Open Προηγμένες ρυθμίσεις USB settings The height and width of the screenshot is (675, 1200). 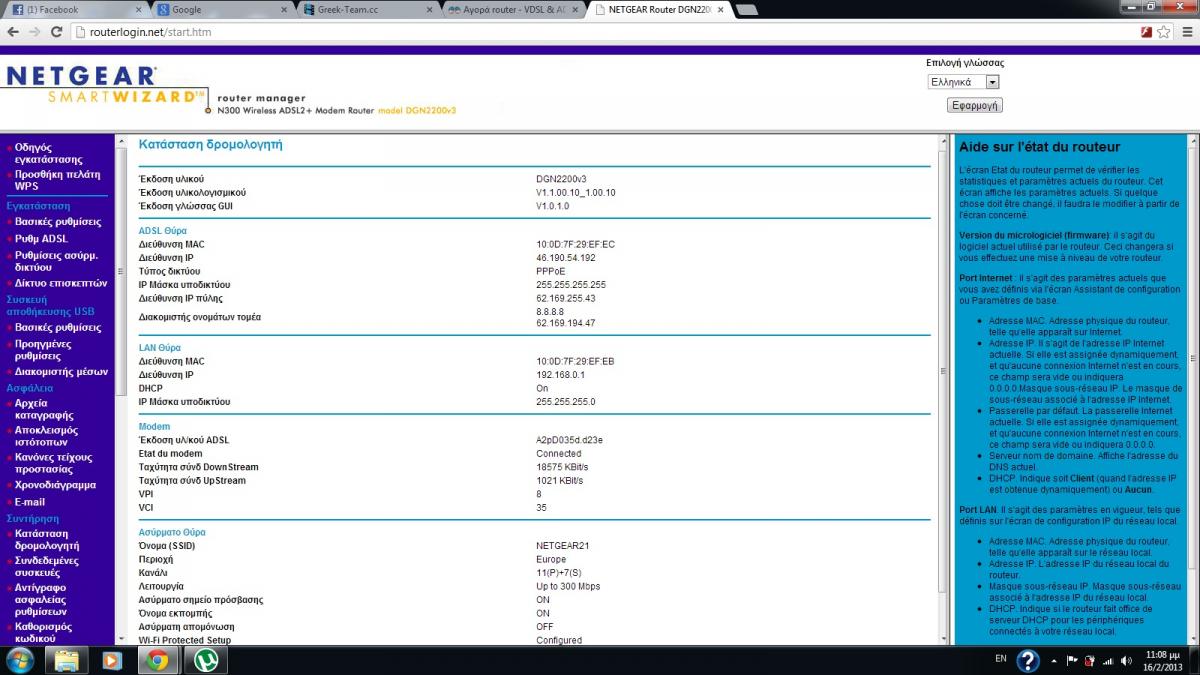click(43, 349)
